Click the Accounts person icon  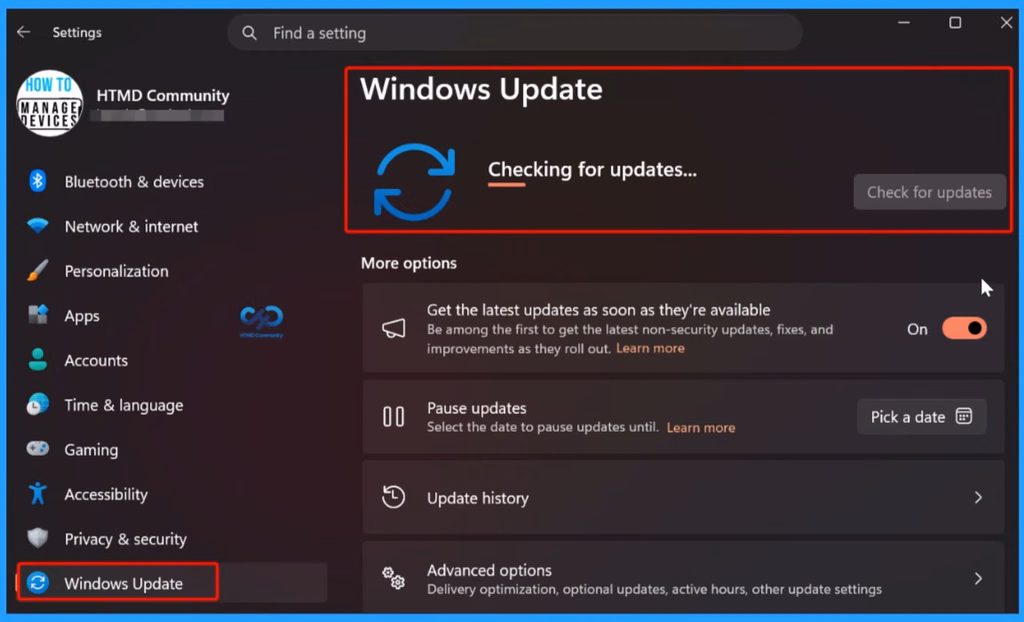[37, 359]
